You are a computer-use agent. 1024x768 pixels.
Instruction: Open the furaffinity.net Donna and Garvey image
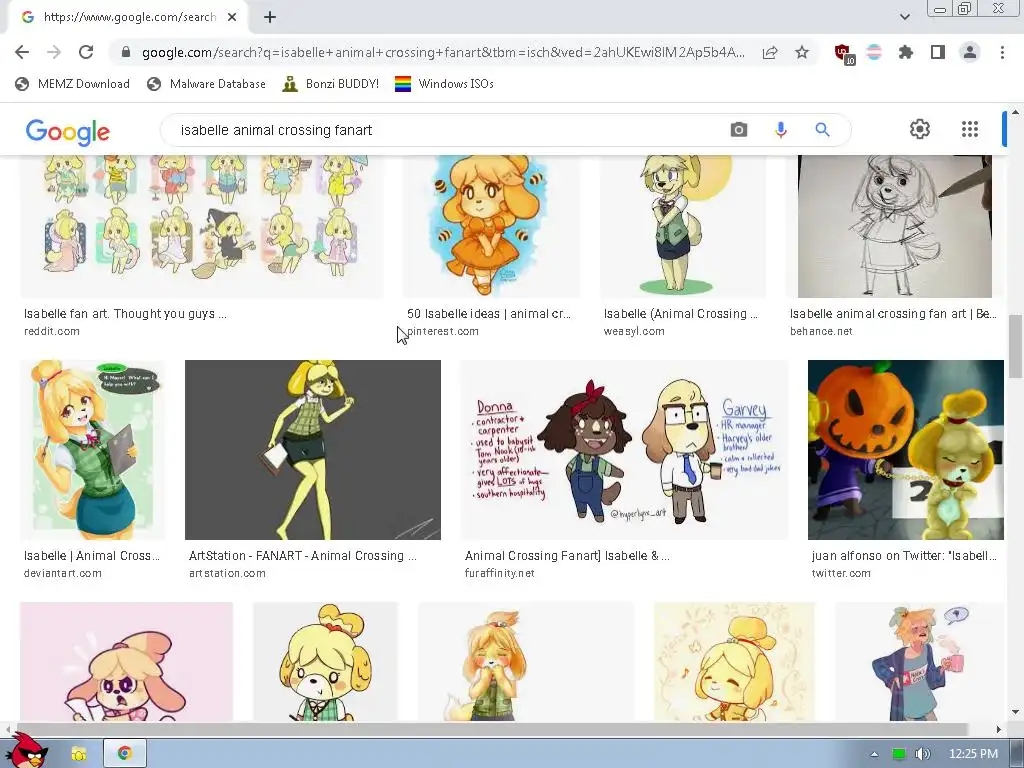(x=624, y=450)
